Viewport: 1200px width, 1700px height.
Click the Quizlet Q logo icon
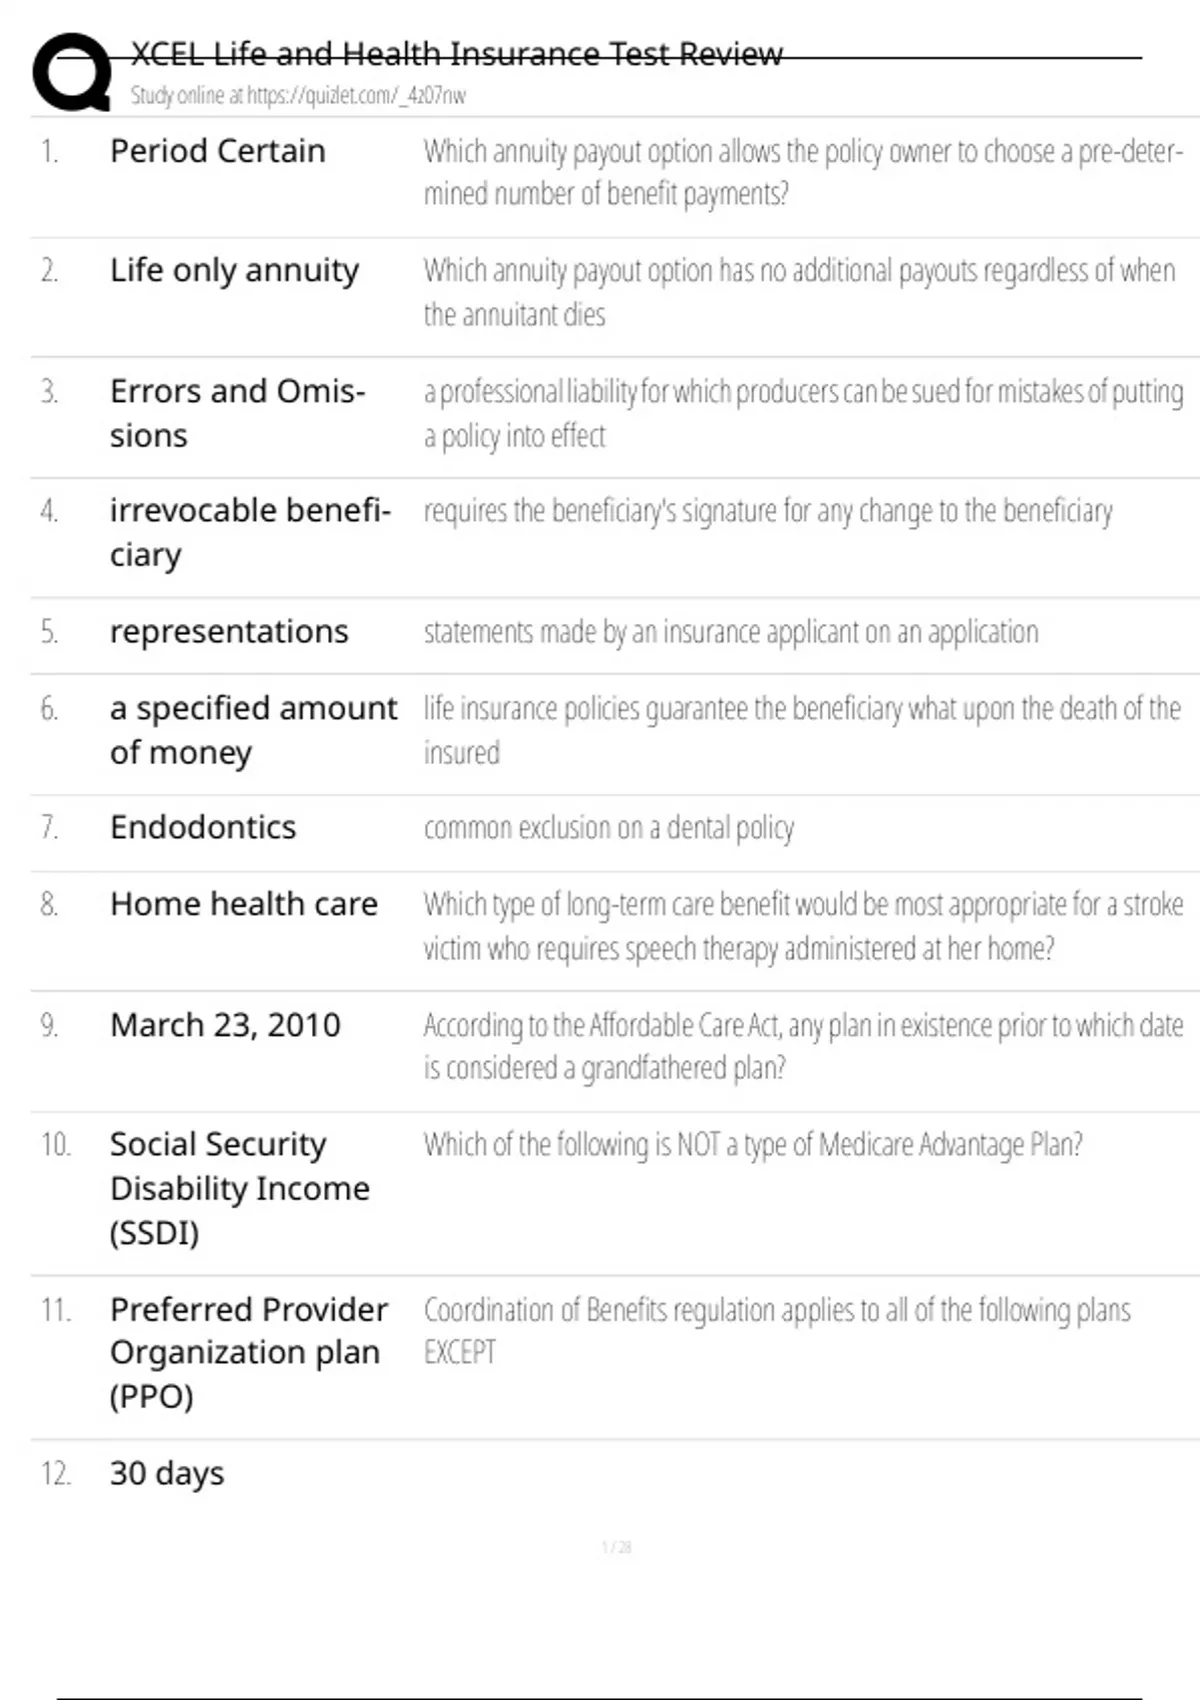point(71,72)
